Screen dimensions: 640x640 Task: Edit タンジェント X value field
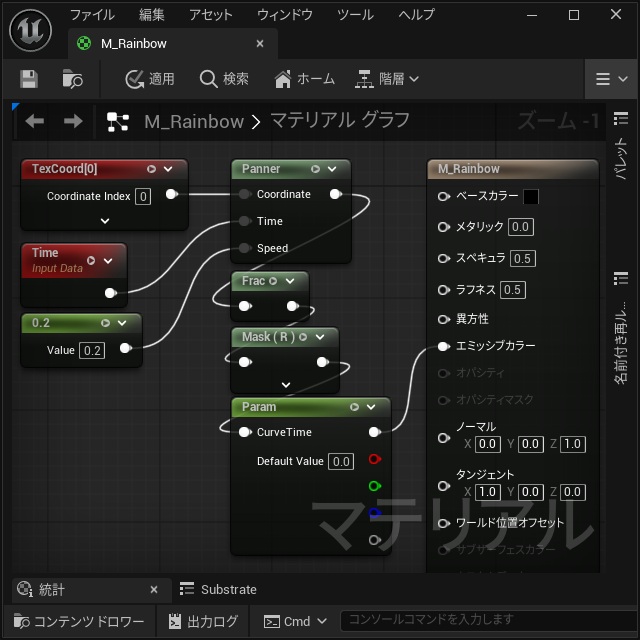pos(488,492)
